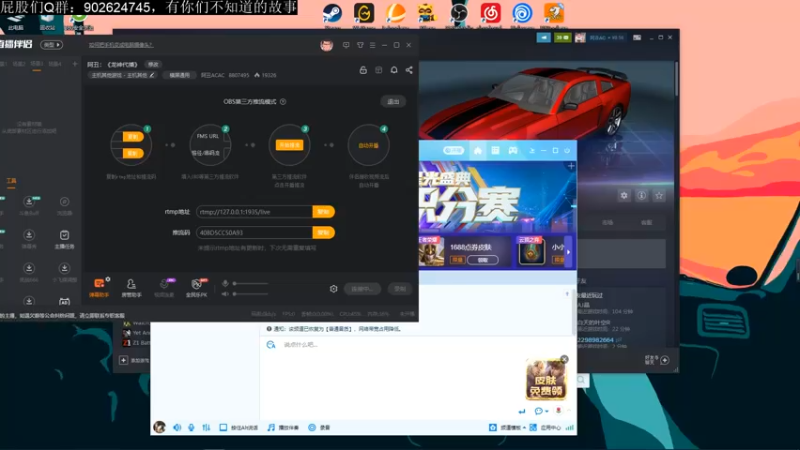This screenshot has width=800, height=450.
Task: Add a new scene with plus icon
Action: tap(75, 64)
